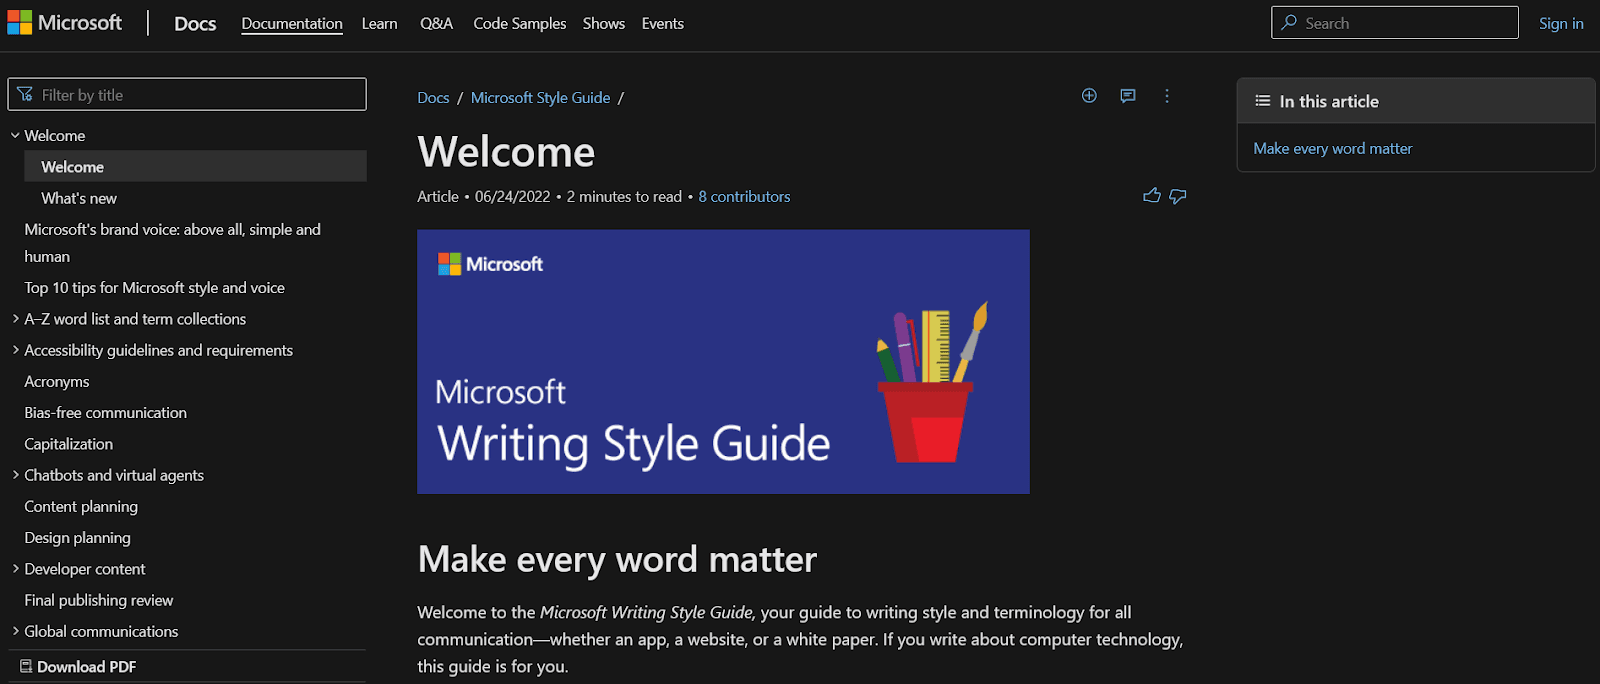Expand Chatbots and virtual agents section
The height and width of the screenshot is (684, 1600).
pos(15,475)
